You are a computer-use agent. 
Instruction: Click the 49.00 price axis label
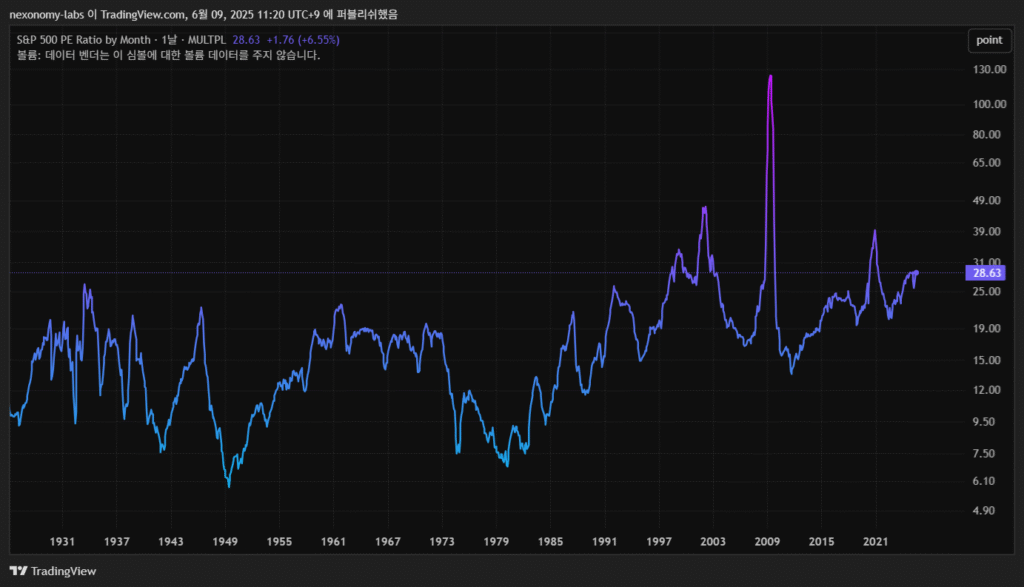pos(987,200)
